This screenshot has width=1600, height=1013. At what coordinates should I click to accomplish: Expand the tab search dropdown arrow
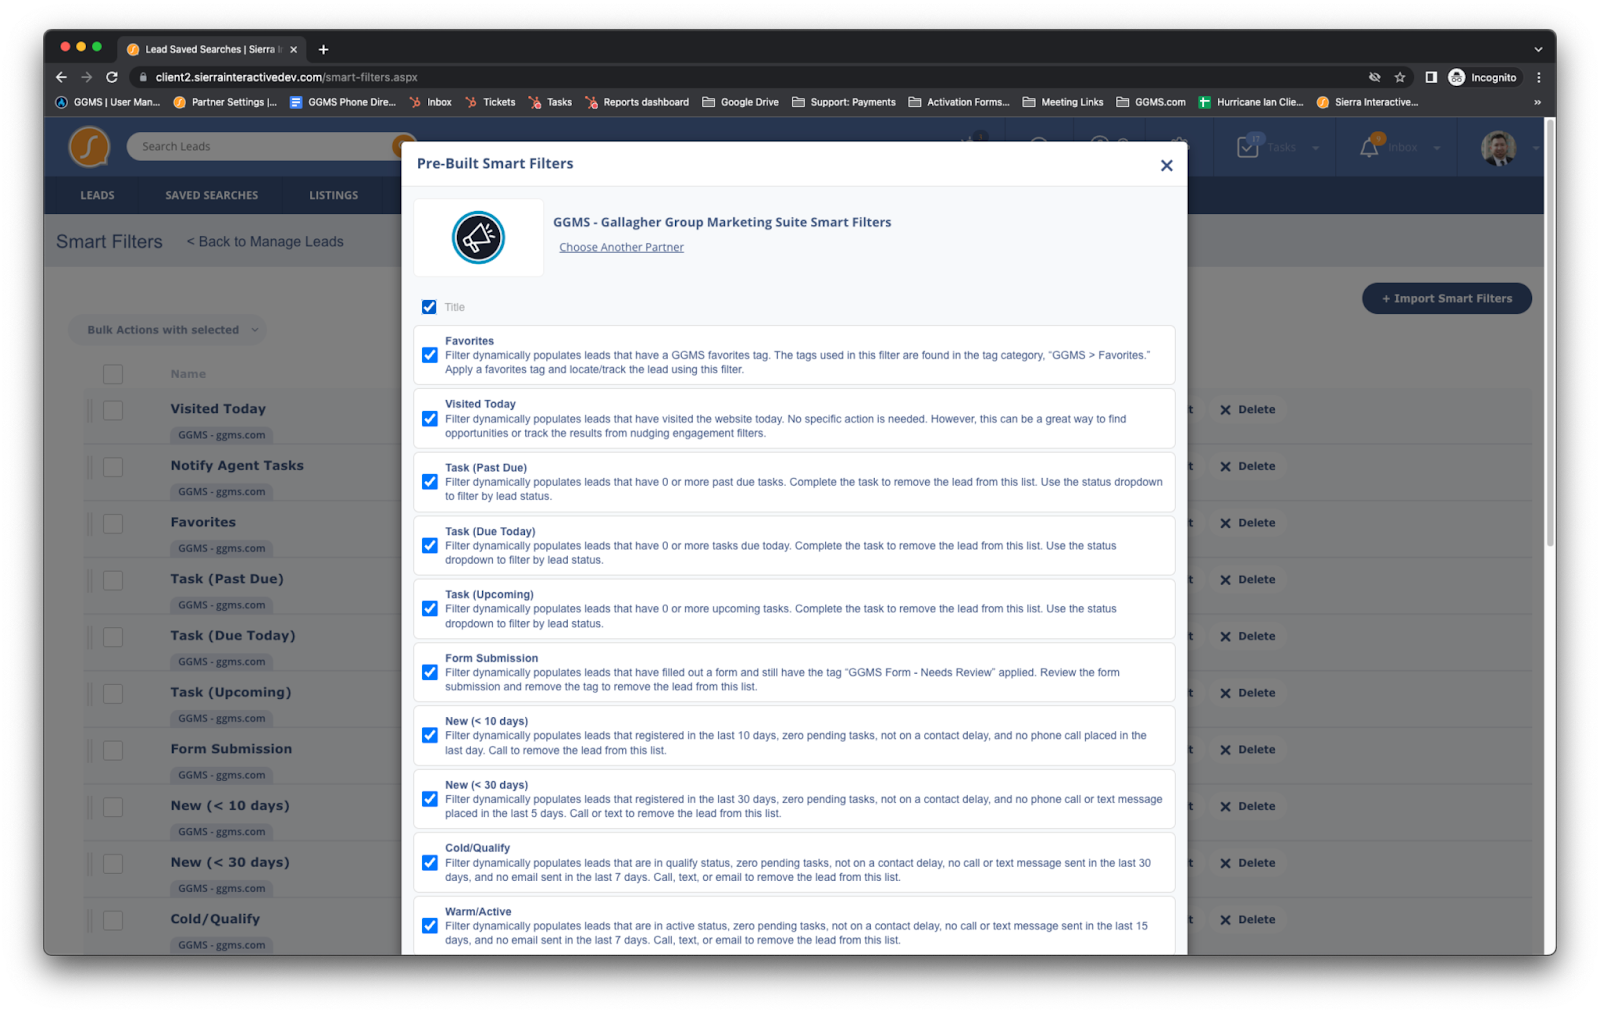[x=1537, y=49]
